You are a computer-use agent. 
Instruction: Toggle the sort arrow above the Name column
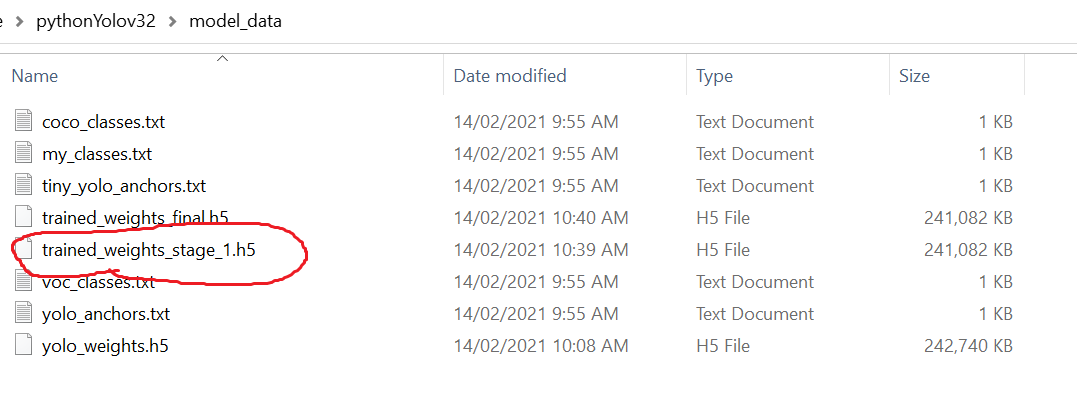[x=222, y=59]
